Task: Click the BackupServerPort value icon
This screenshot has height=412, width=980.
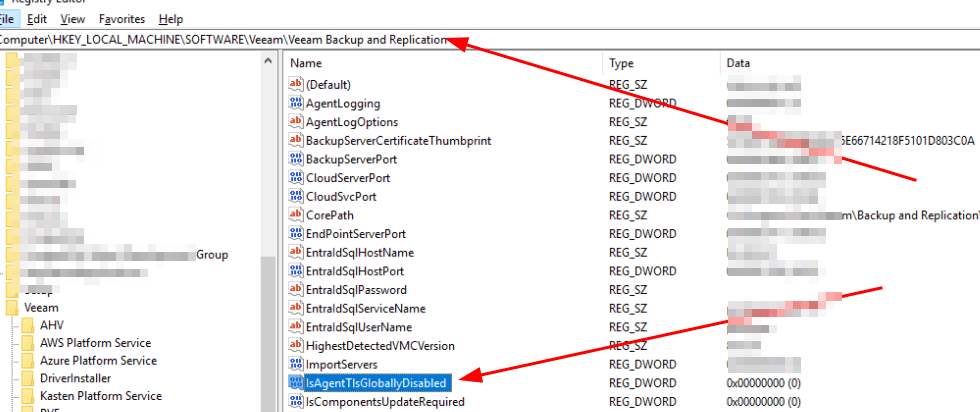Action: point(296,159)
